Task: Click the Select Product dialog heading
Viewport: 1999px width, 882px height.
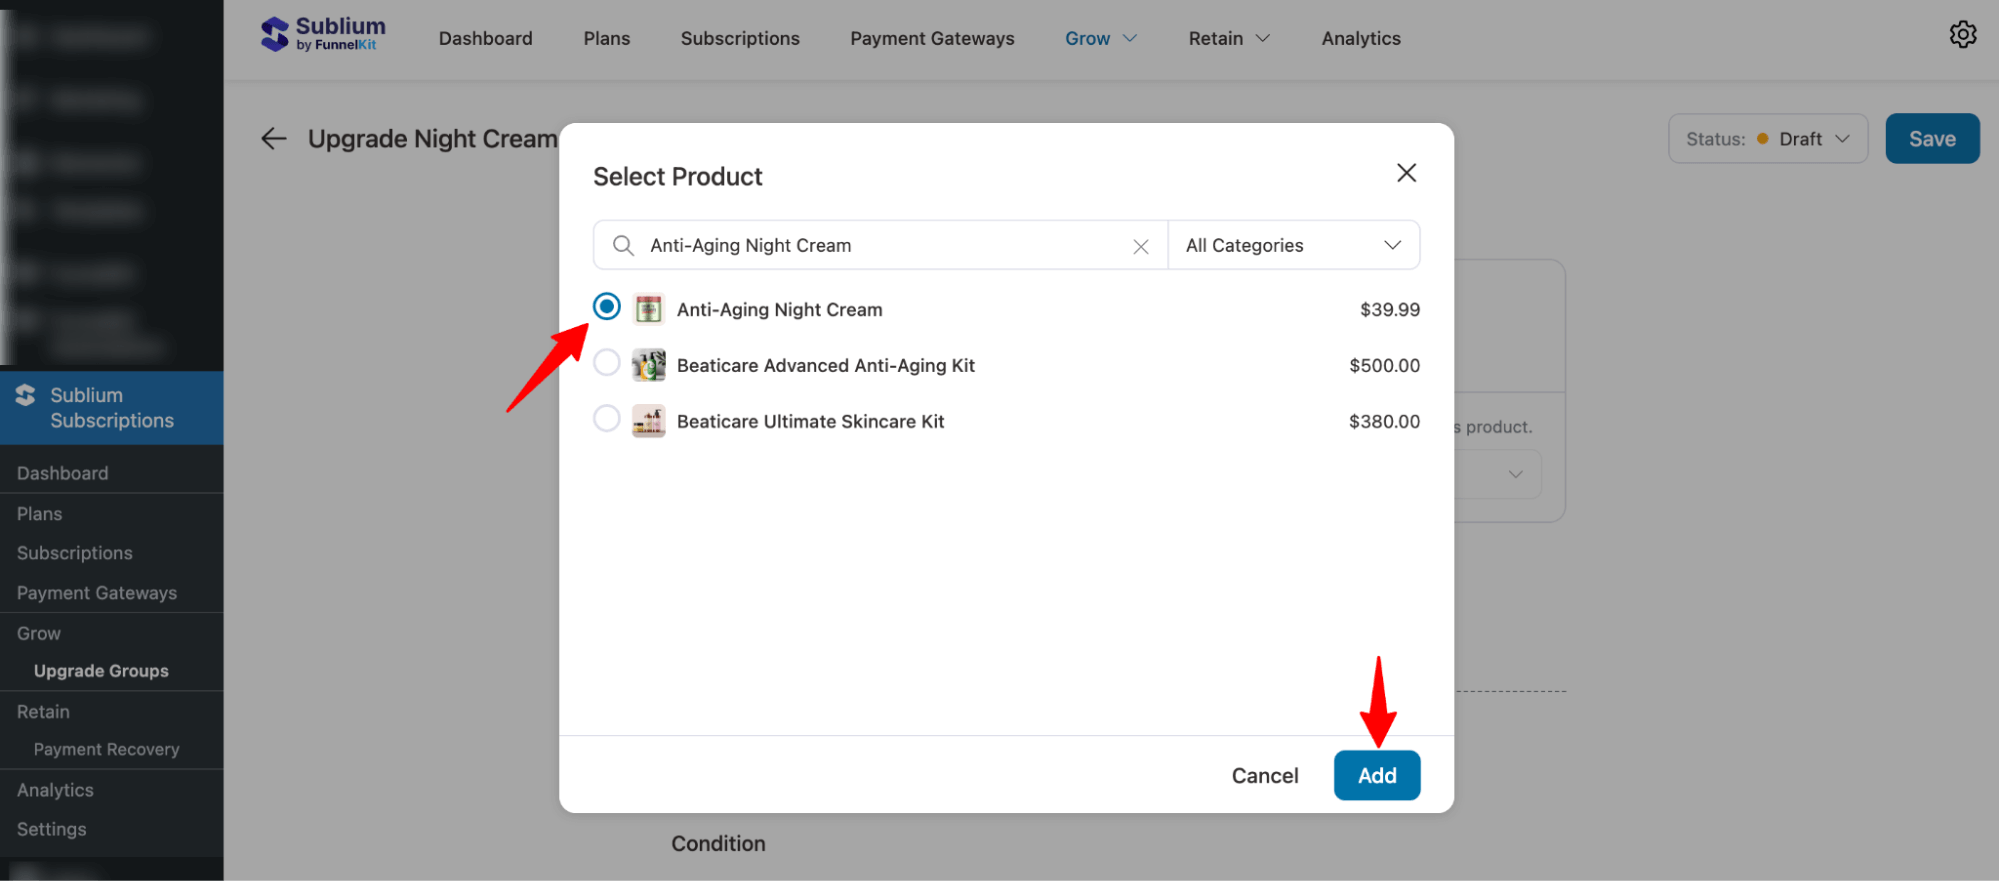Action: (677, 177)
